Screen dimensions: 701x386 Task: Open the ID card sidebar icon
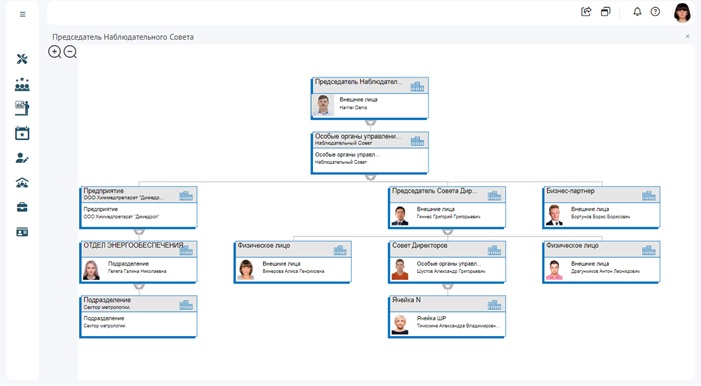[x=22, y=232]
